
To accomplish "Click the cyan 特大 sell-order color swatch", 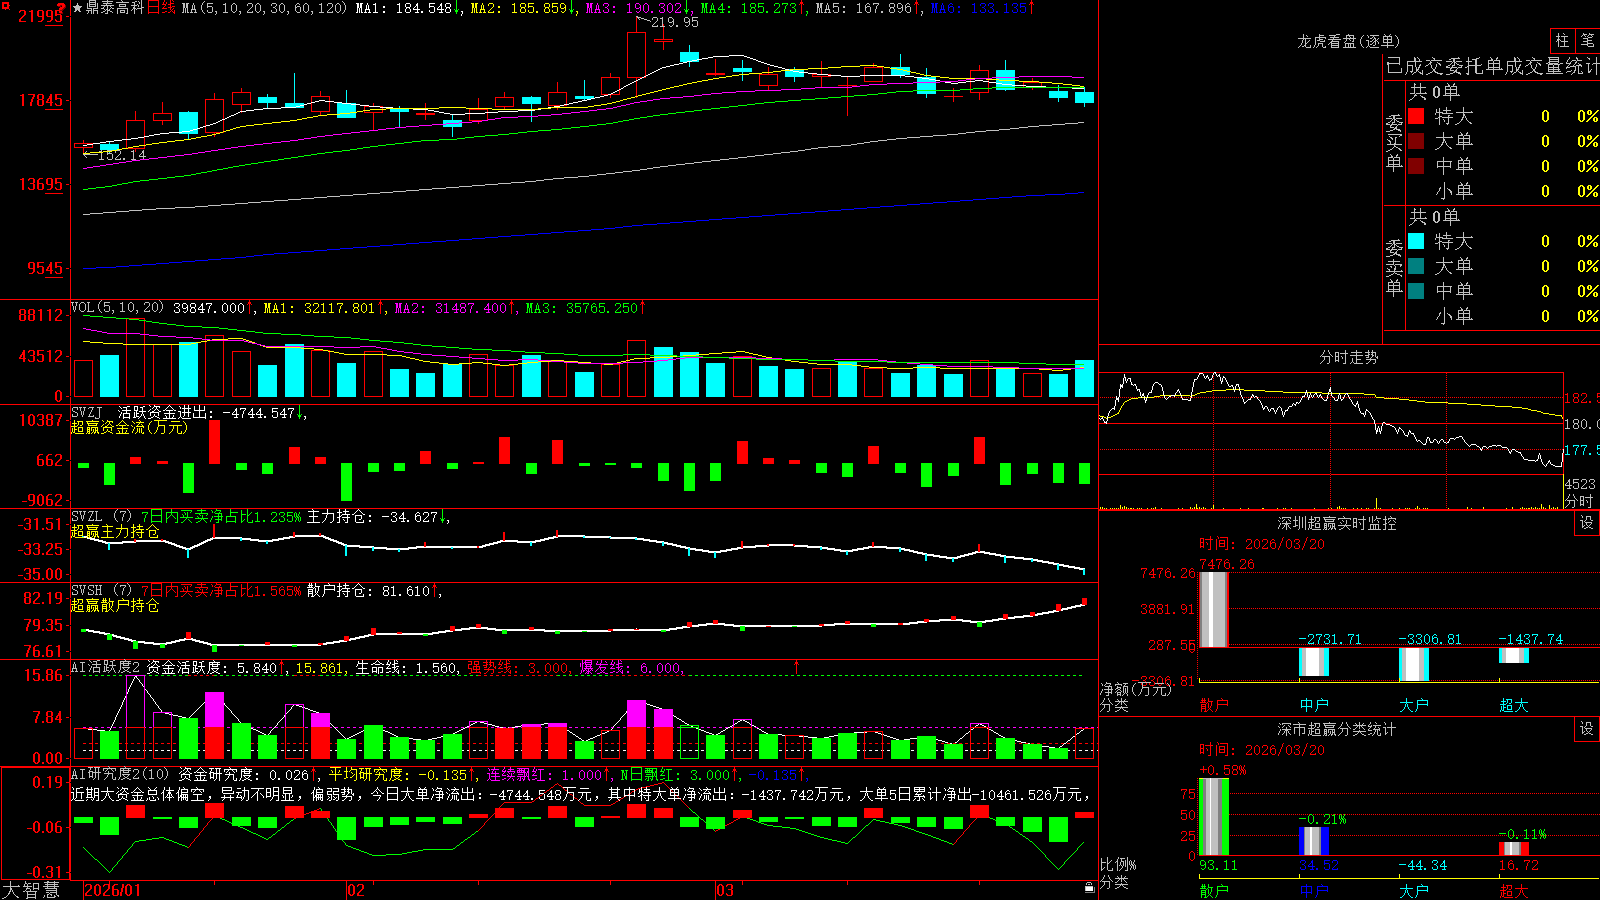I will click(1416, 241).
